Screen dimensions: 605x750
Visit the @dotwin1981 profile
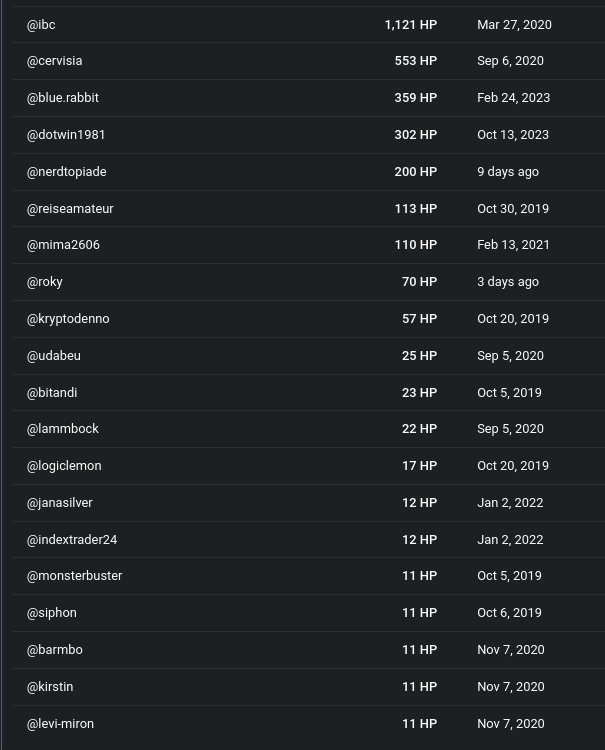pyautogui.click(x=66, y=135)
